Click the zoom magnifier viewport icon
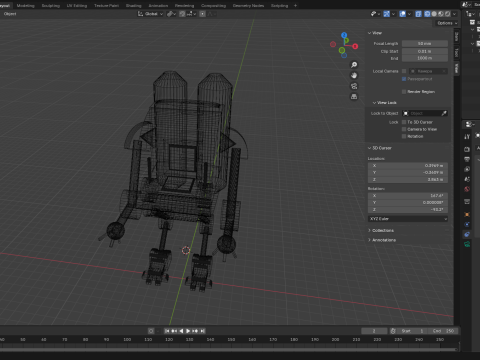480x360 pixels. [x=354, y=65]
